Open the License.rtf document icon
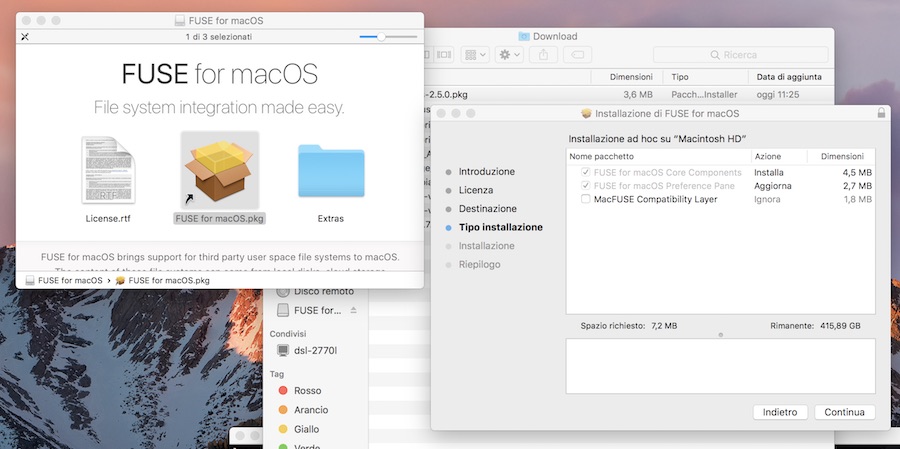 coord(108,170)
